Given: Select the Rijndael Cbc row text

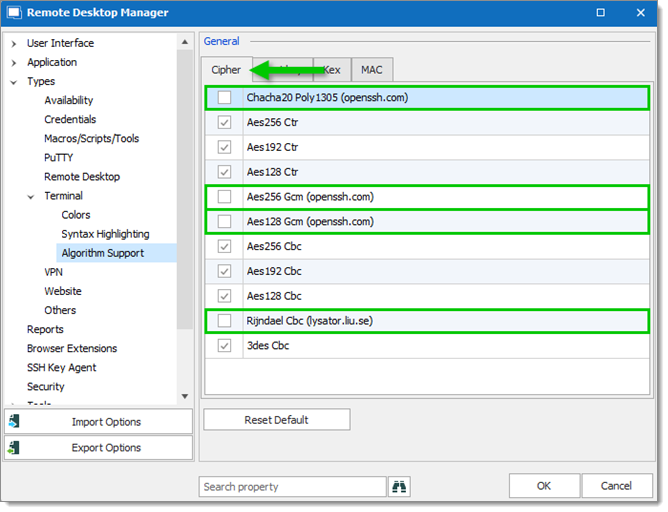Looking at the screenshot, I should 309,321.
